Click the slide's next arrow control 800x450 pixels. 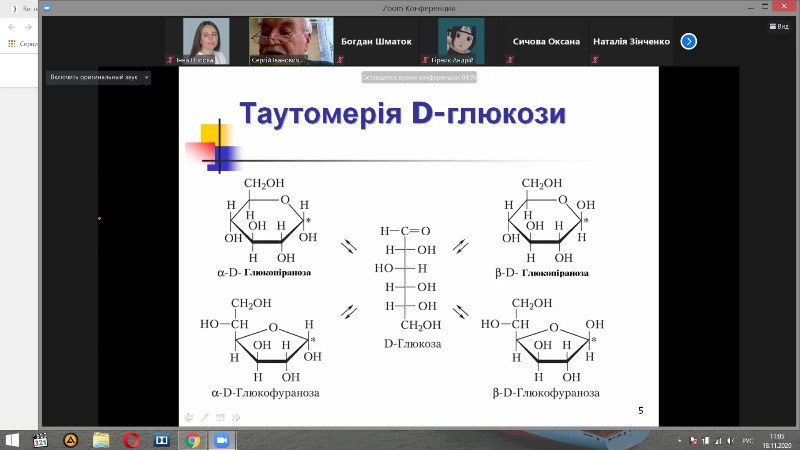coord(236,417)
